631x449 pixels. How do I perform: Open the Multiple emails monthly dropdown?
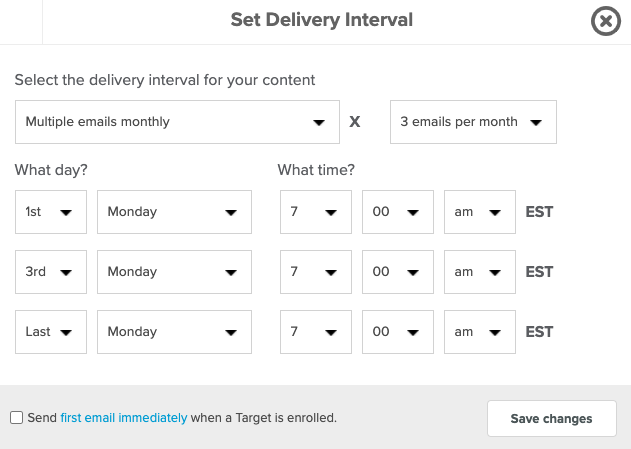[x=177, y=122]
